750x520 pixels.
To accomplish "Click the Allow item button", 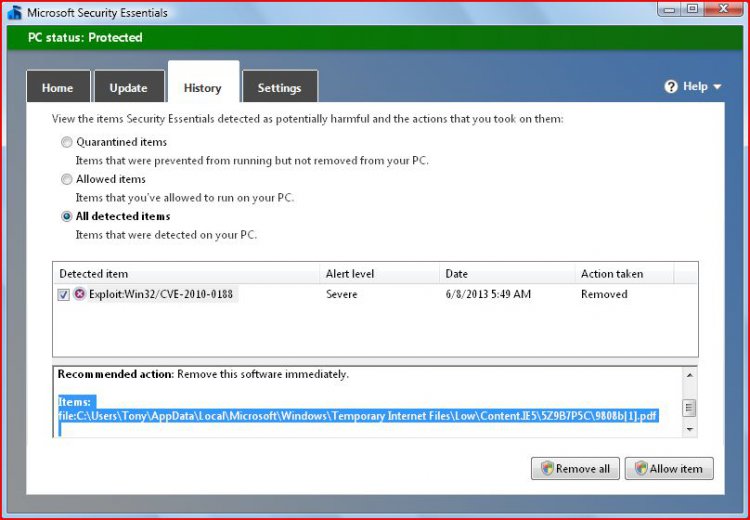I will coord(669,468).
